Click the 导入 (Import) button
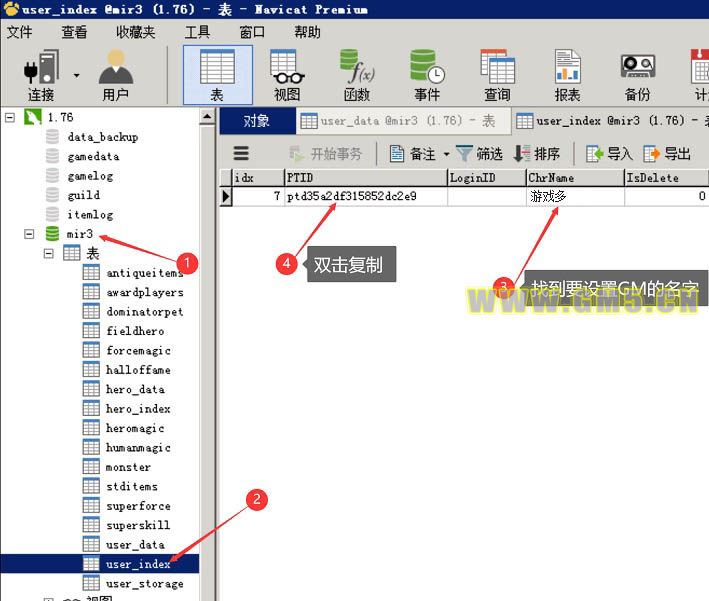Image resolution: width=709 pixels, height=601 pixels. 610,154
